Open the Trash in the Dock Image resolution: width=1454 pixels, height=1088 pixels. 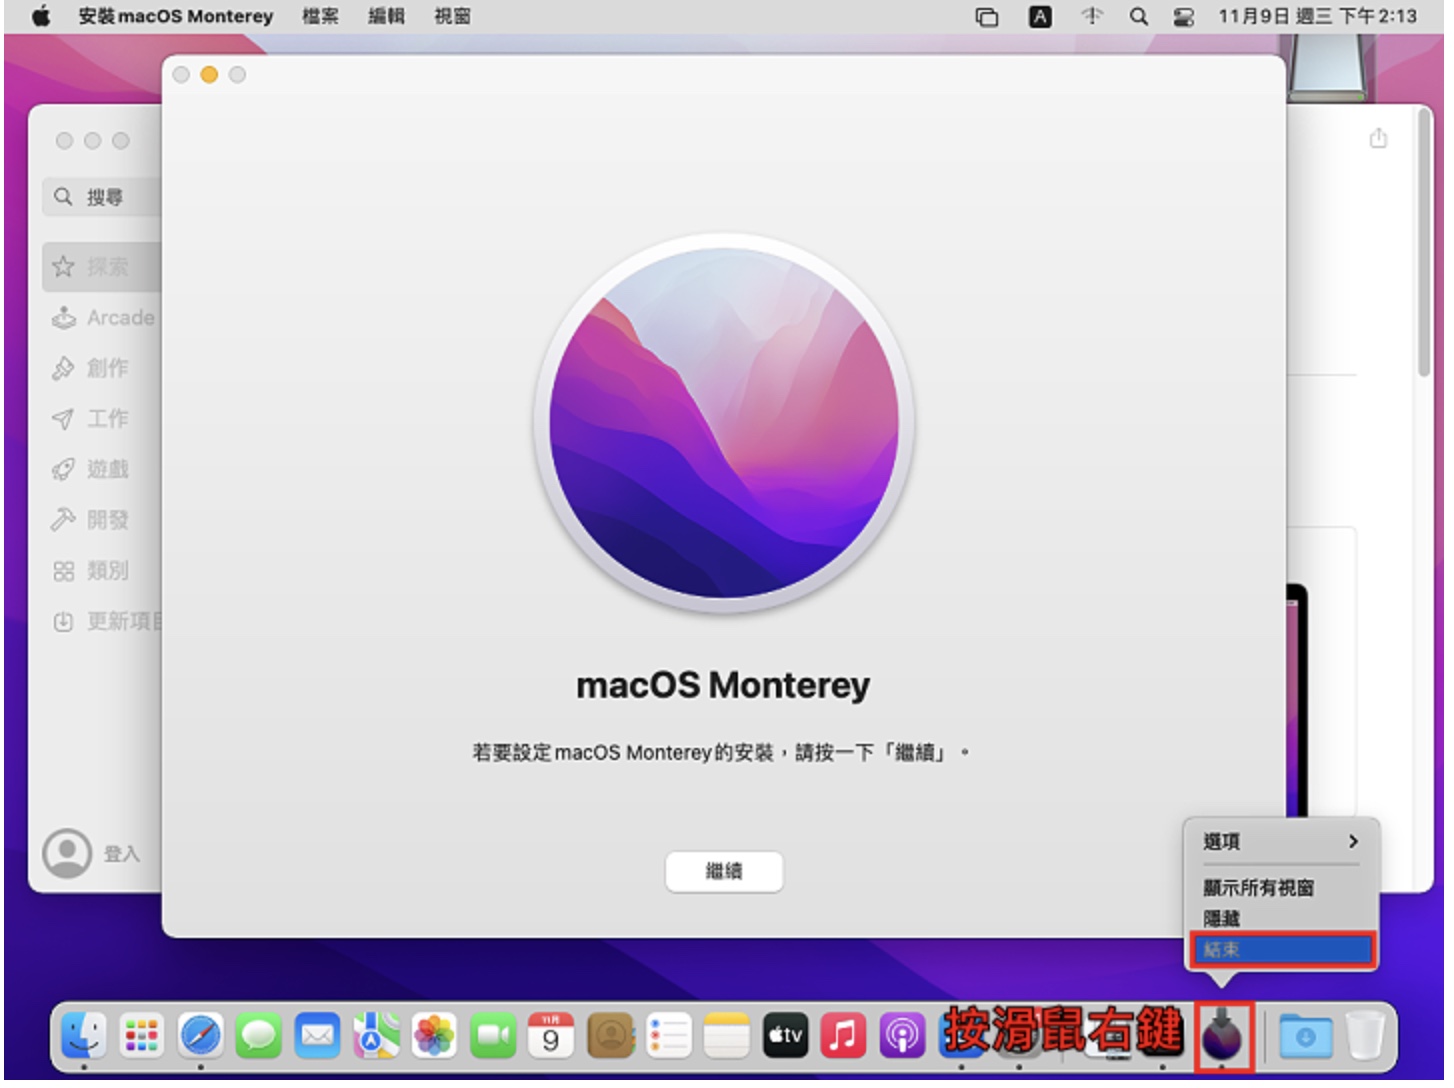tap(1365, 1036)
